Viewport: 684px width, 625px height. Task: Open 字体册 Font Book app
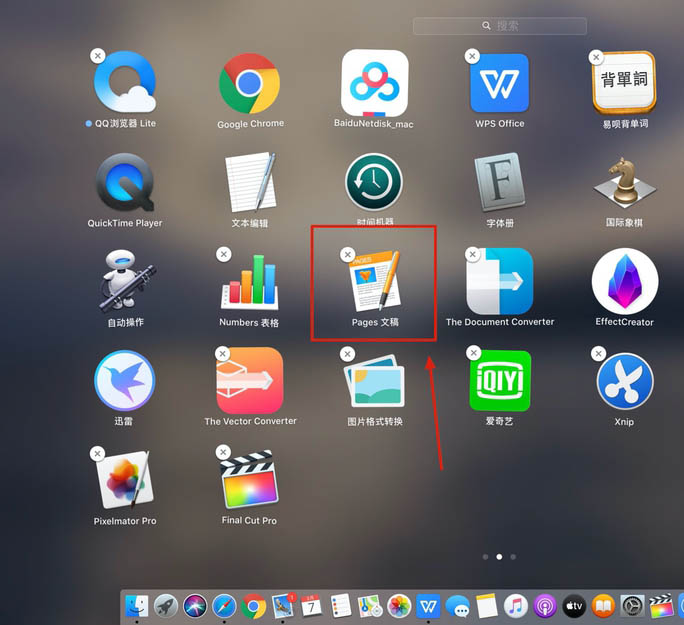tap(499, 182)
